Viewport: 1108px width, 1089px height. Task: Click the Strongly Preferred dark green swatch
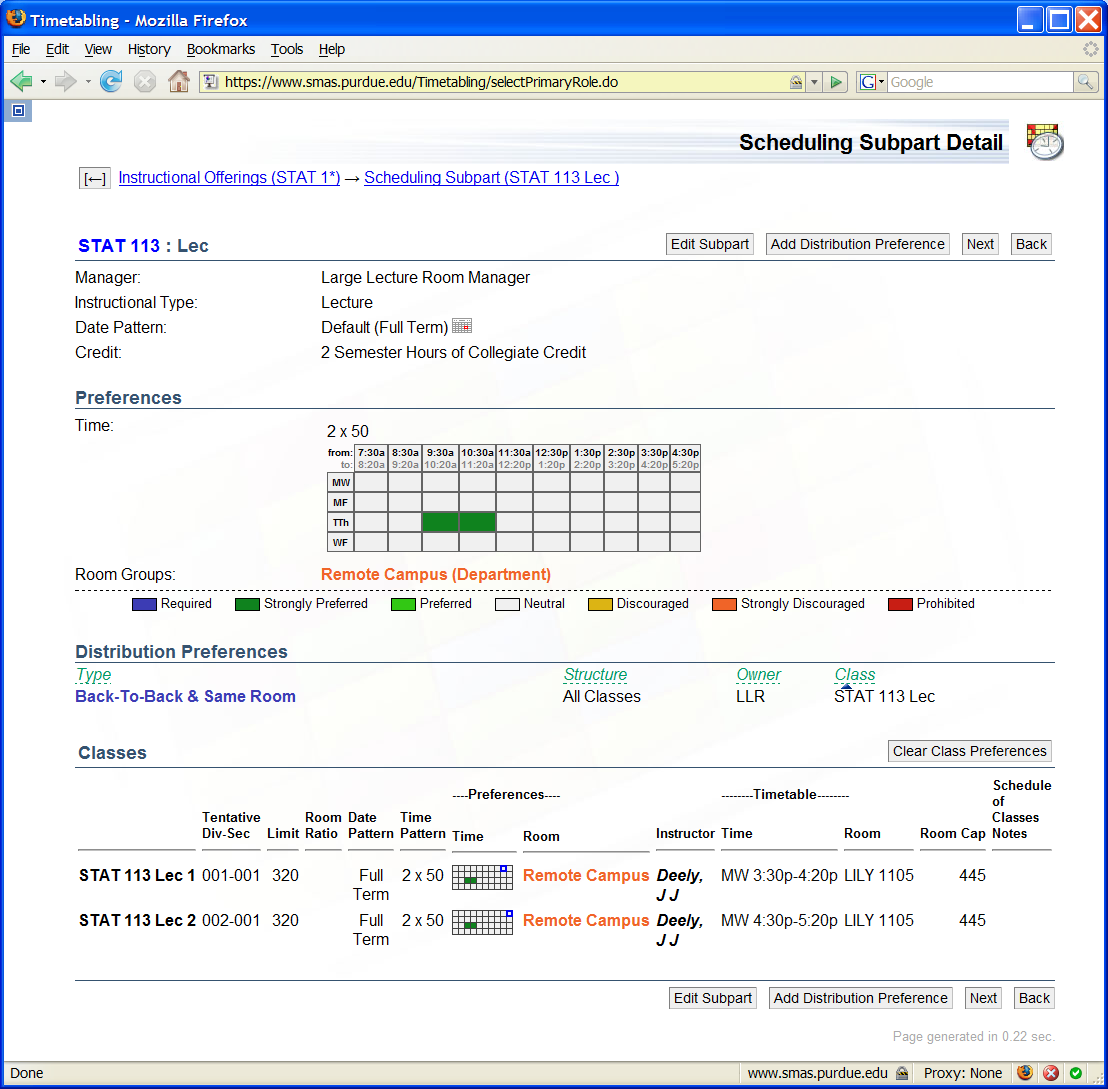pyautogui.click(x=247, y=604)
